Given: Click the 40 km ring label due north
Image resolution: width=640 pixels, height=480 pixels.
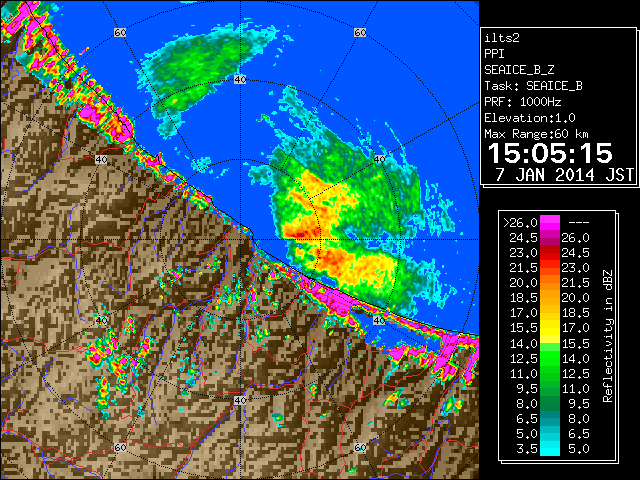Looking at the screenshot, I should pos(240,79).
